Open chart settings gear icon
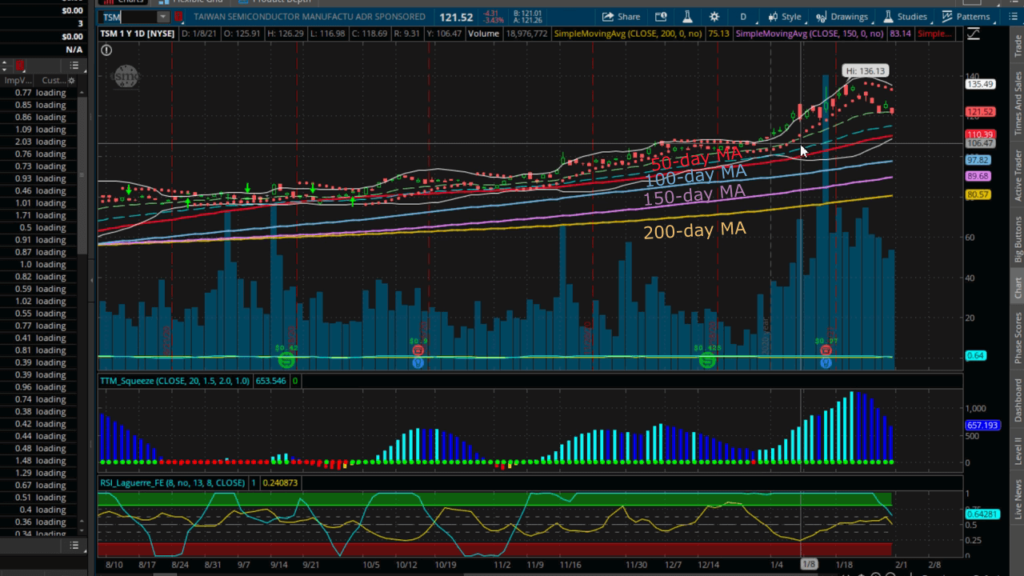The width and height of the screenshot is (1024, 576). point(714,16)
